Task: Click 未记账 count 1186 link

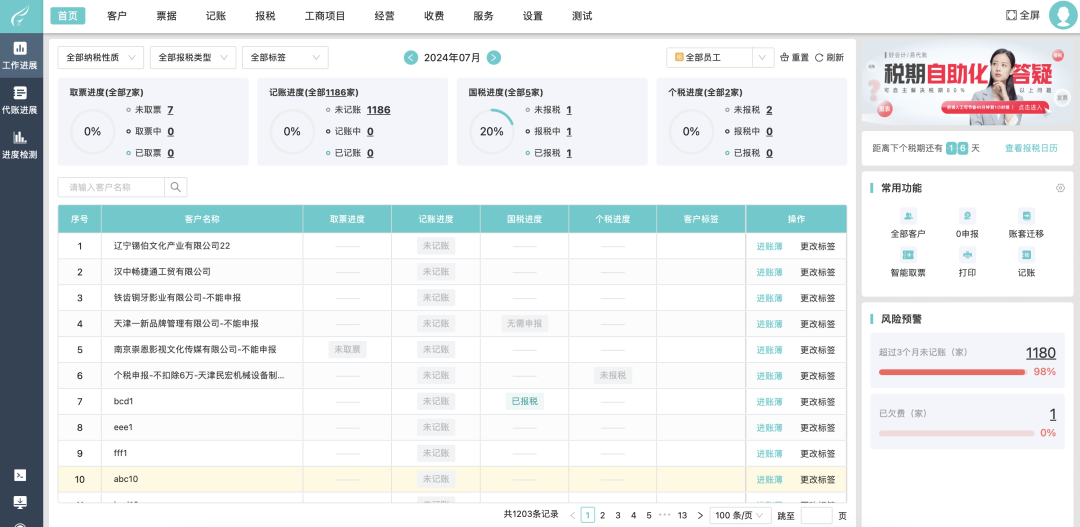Action: click(379, 110)
